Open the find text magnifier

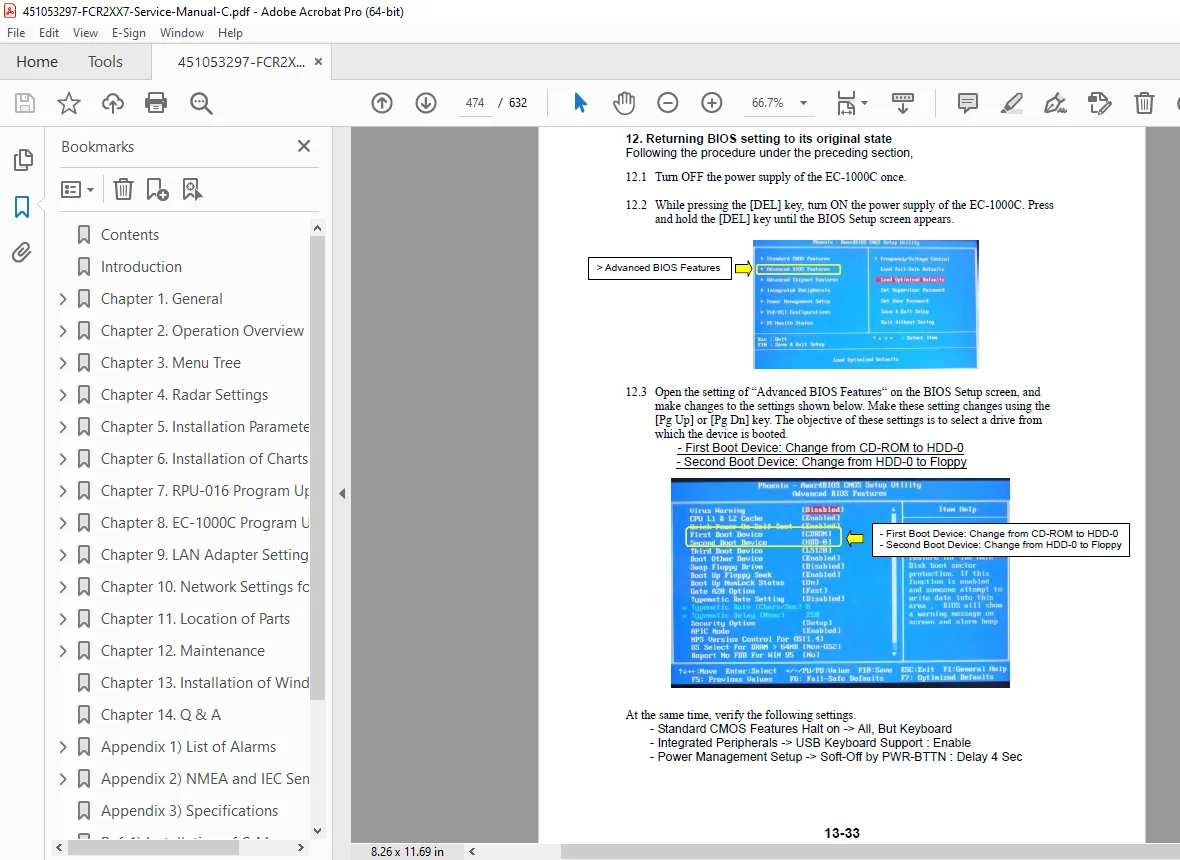point(201,103)
